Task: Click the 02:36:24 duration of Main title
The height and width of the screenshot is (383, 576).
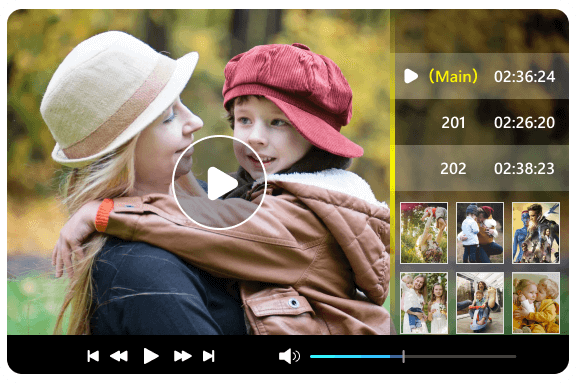Action: tap(524, 77)
